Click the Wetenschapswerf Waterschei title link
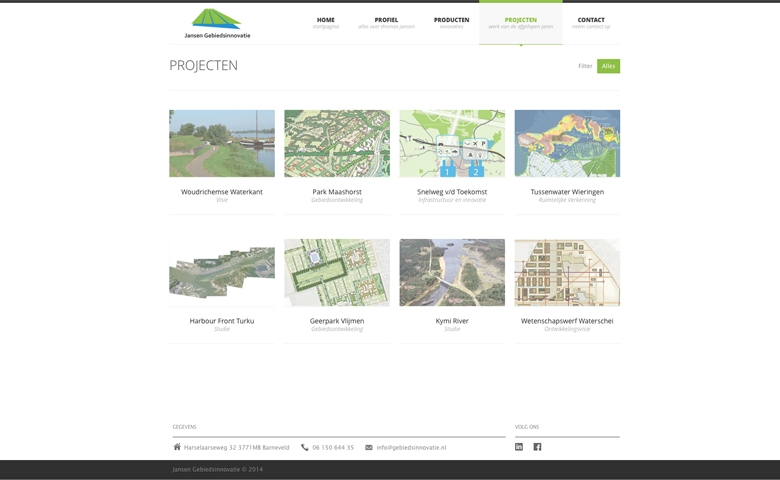 click(x=567, y=321)
